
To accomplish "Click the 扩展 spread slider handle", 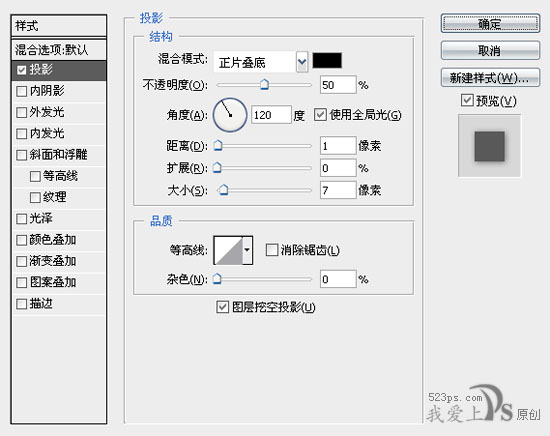I will [217, 168].
